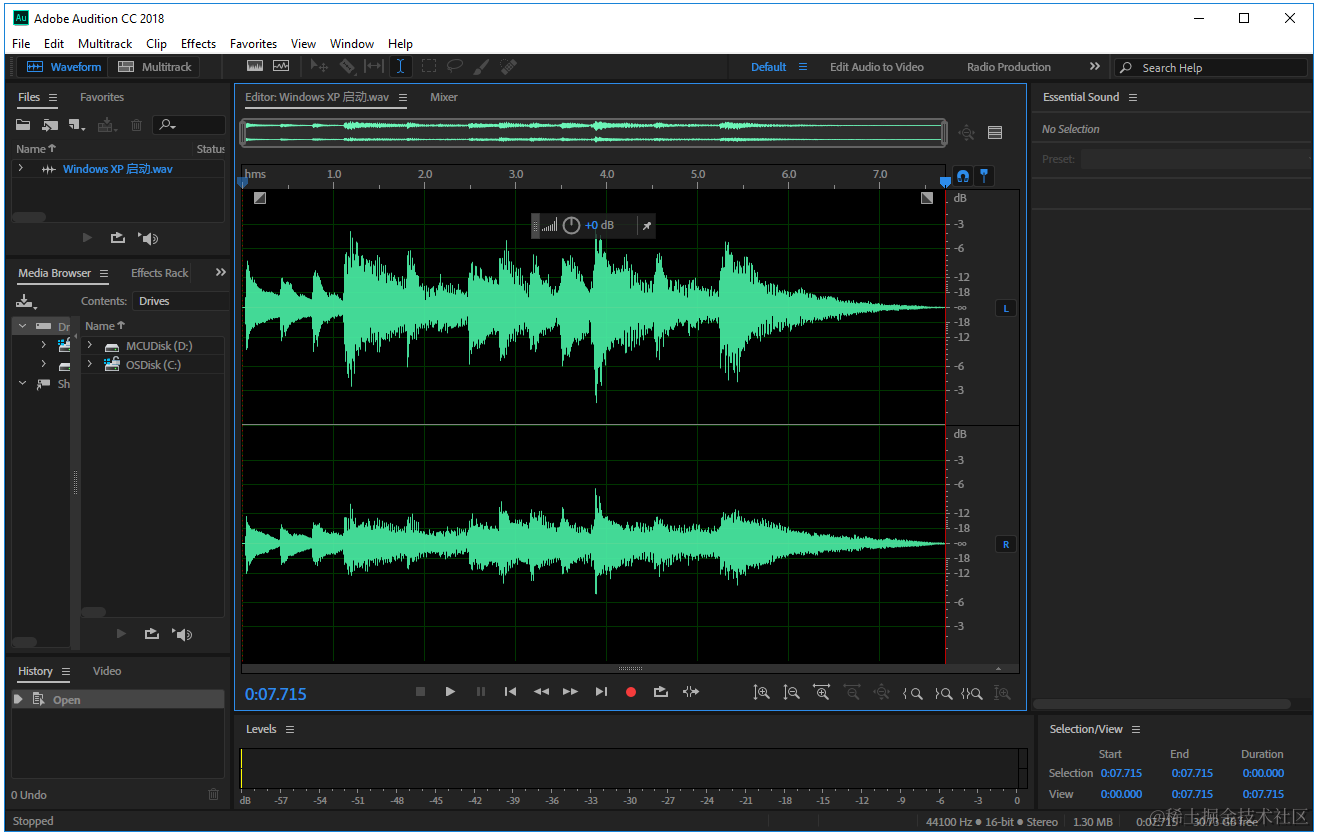Show the Spectral Frequency Display

pyautogui.click(x=255, y=66)
